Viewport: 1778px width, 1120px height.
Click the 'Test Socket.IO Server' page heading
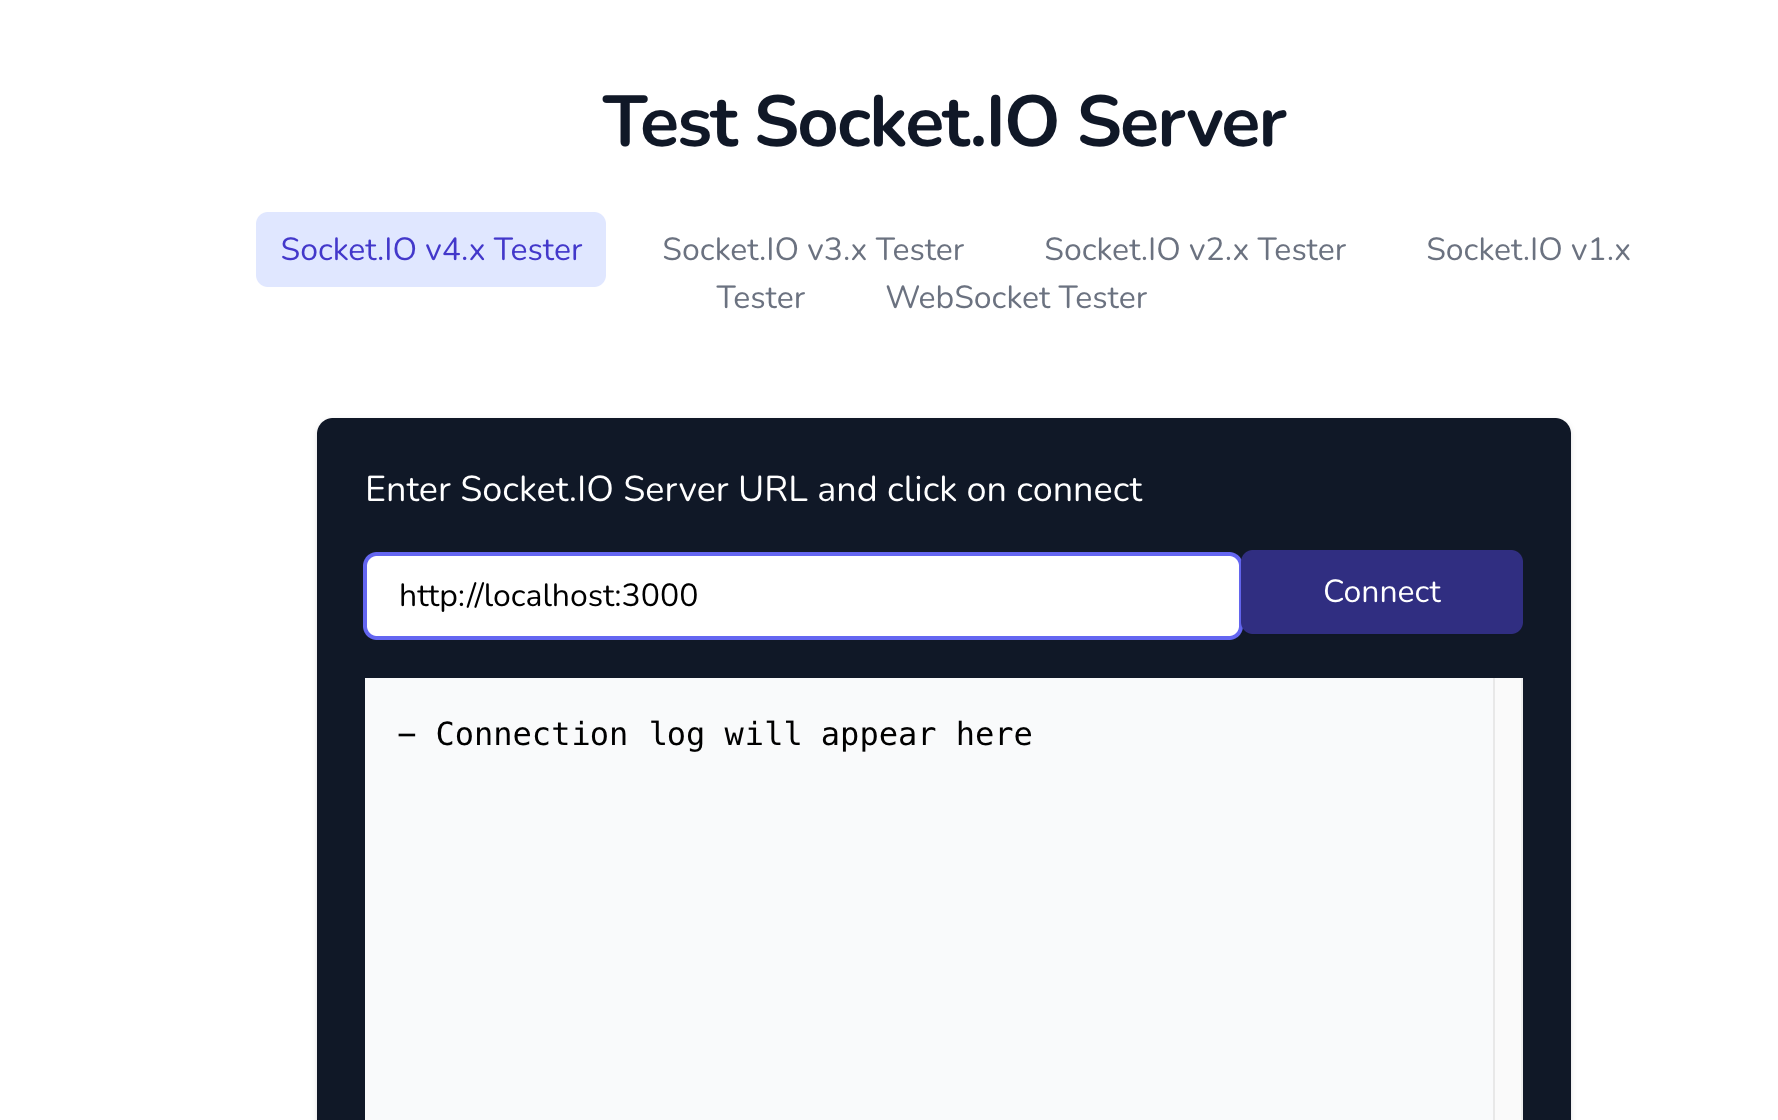coord(943,120)
